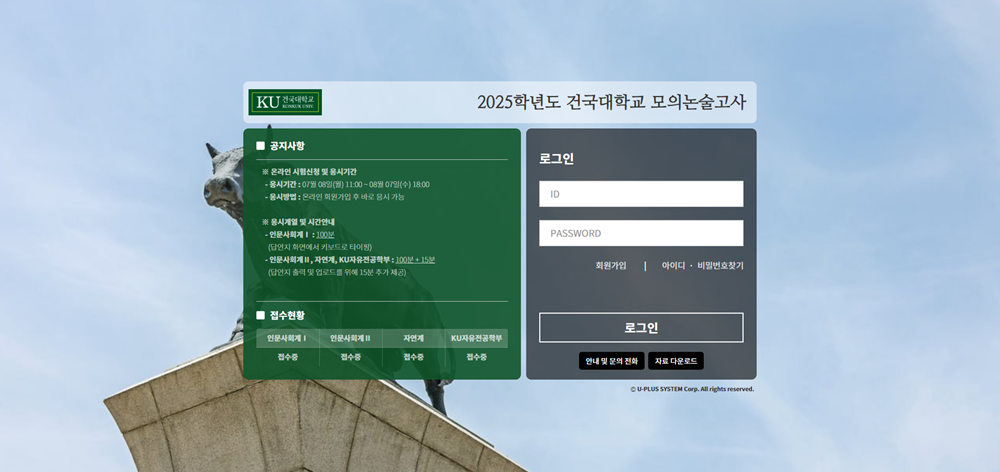This screenshot has width=1000, height=472.
Task: Click the 자료 다운로드 button
Action: 676,361
